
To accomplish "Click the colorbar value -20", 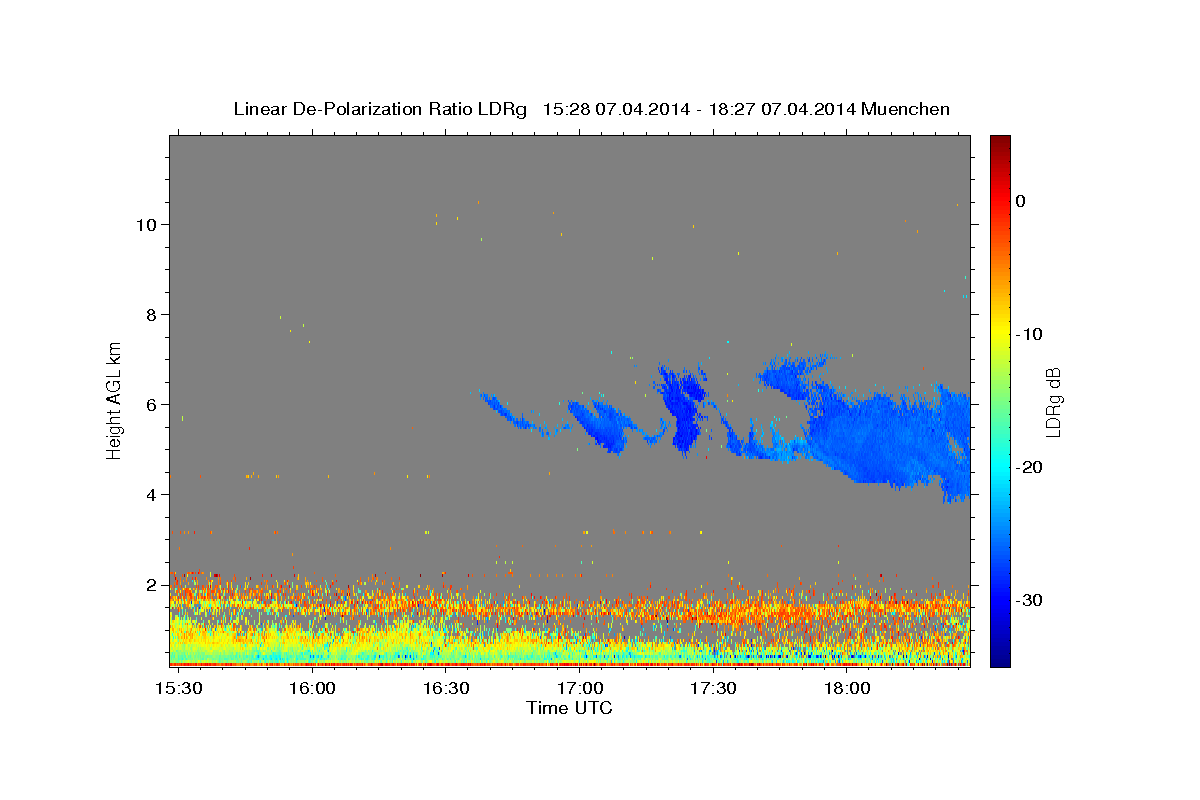I will tap(1030, 467).
